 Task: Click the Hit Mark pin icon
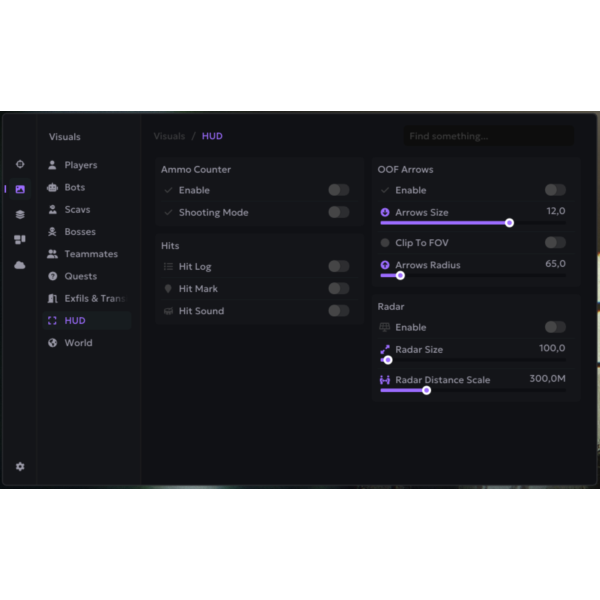pos(168,289)
